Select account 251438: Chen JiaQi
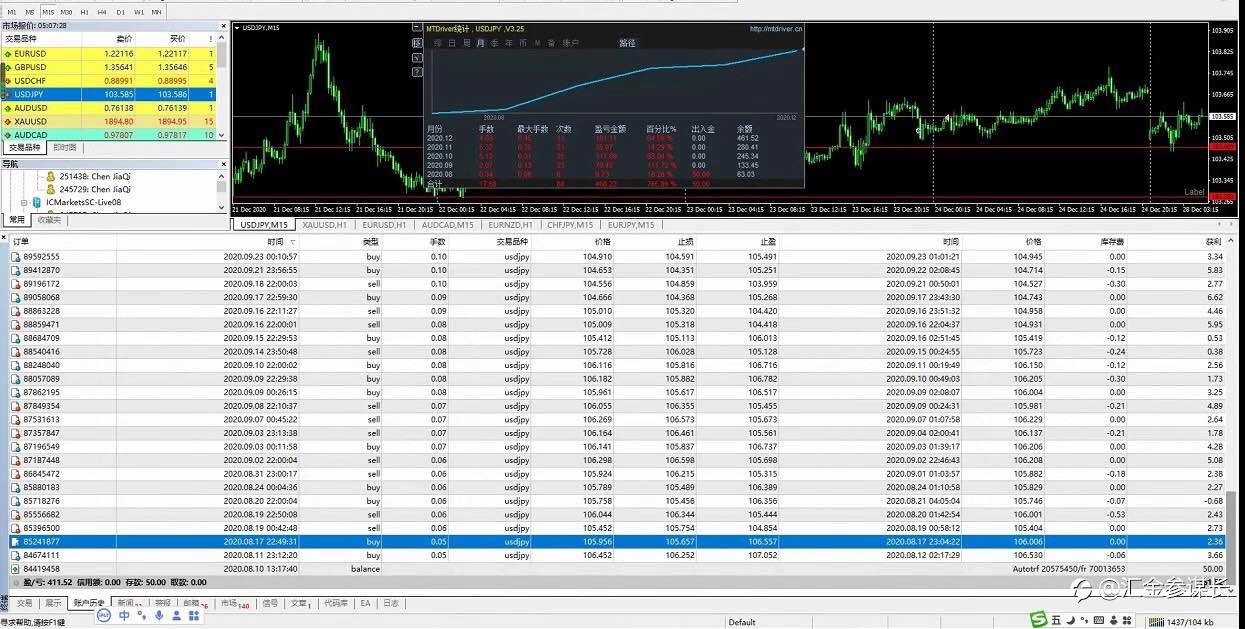Viewport: 1245px width, 629px height. [x=95, y=176]
